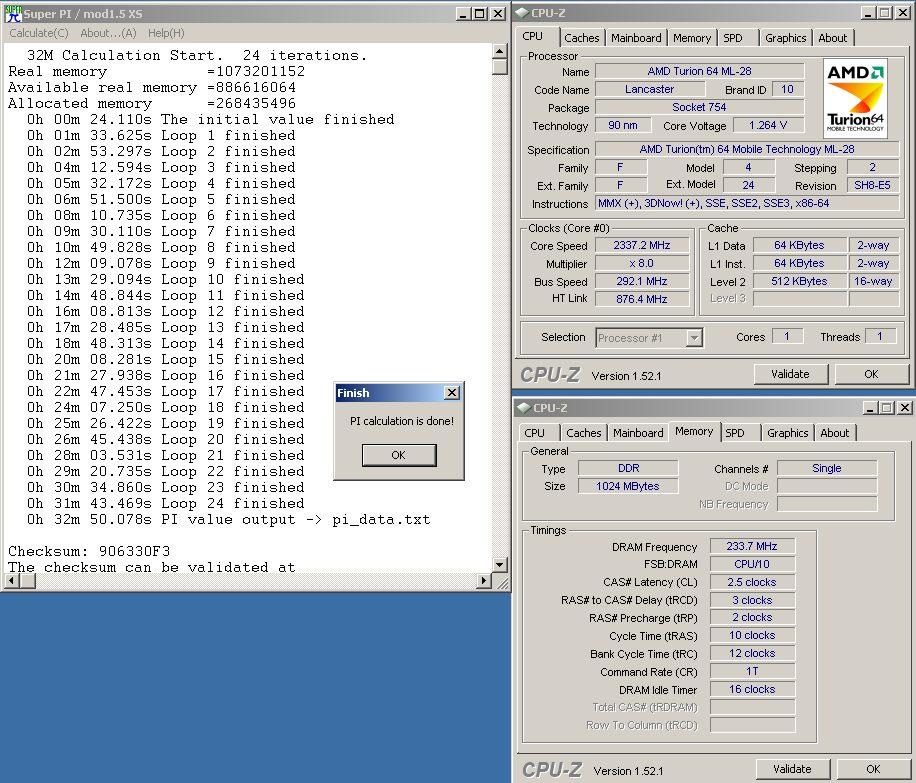Switch to About tab in top CPU-Z window
The image size is (916, 783).
coord(832,38)
